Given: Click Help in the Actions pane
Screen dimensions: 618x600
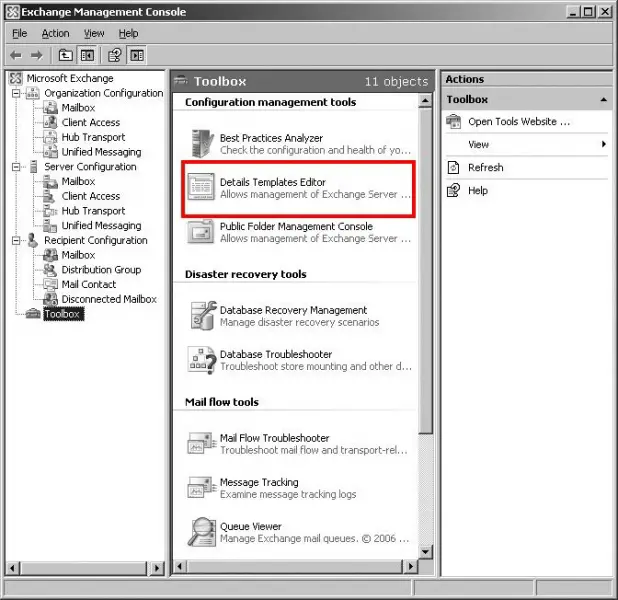Looking at the screenshot, I should point(478,191).
